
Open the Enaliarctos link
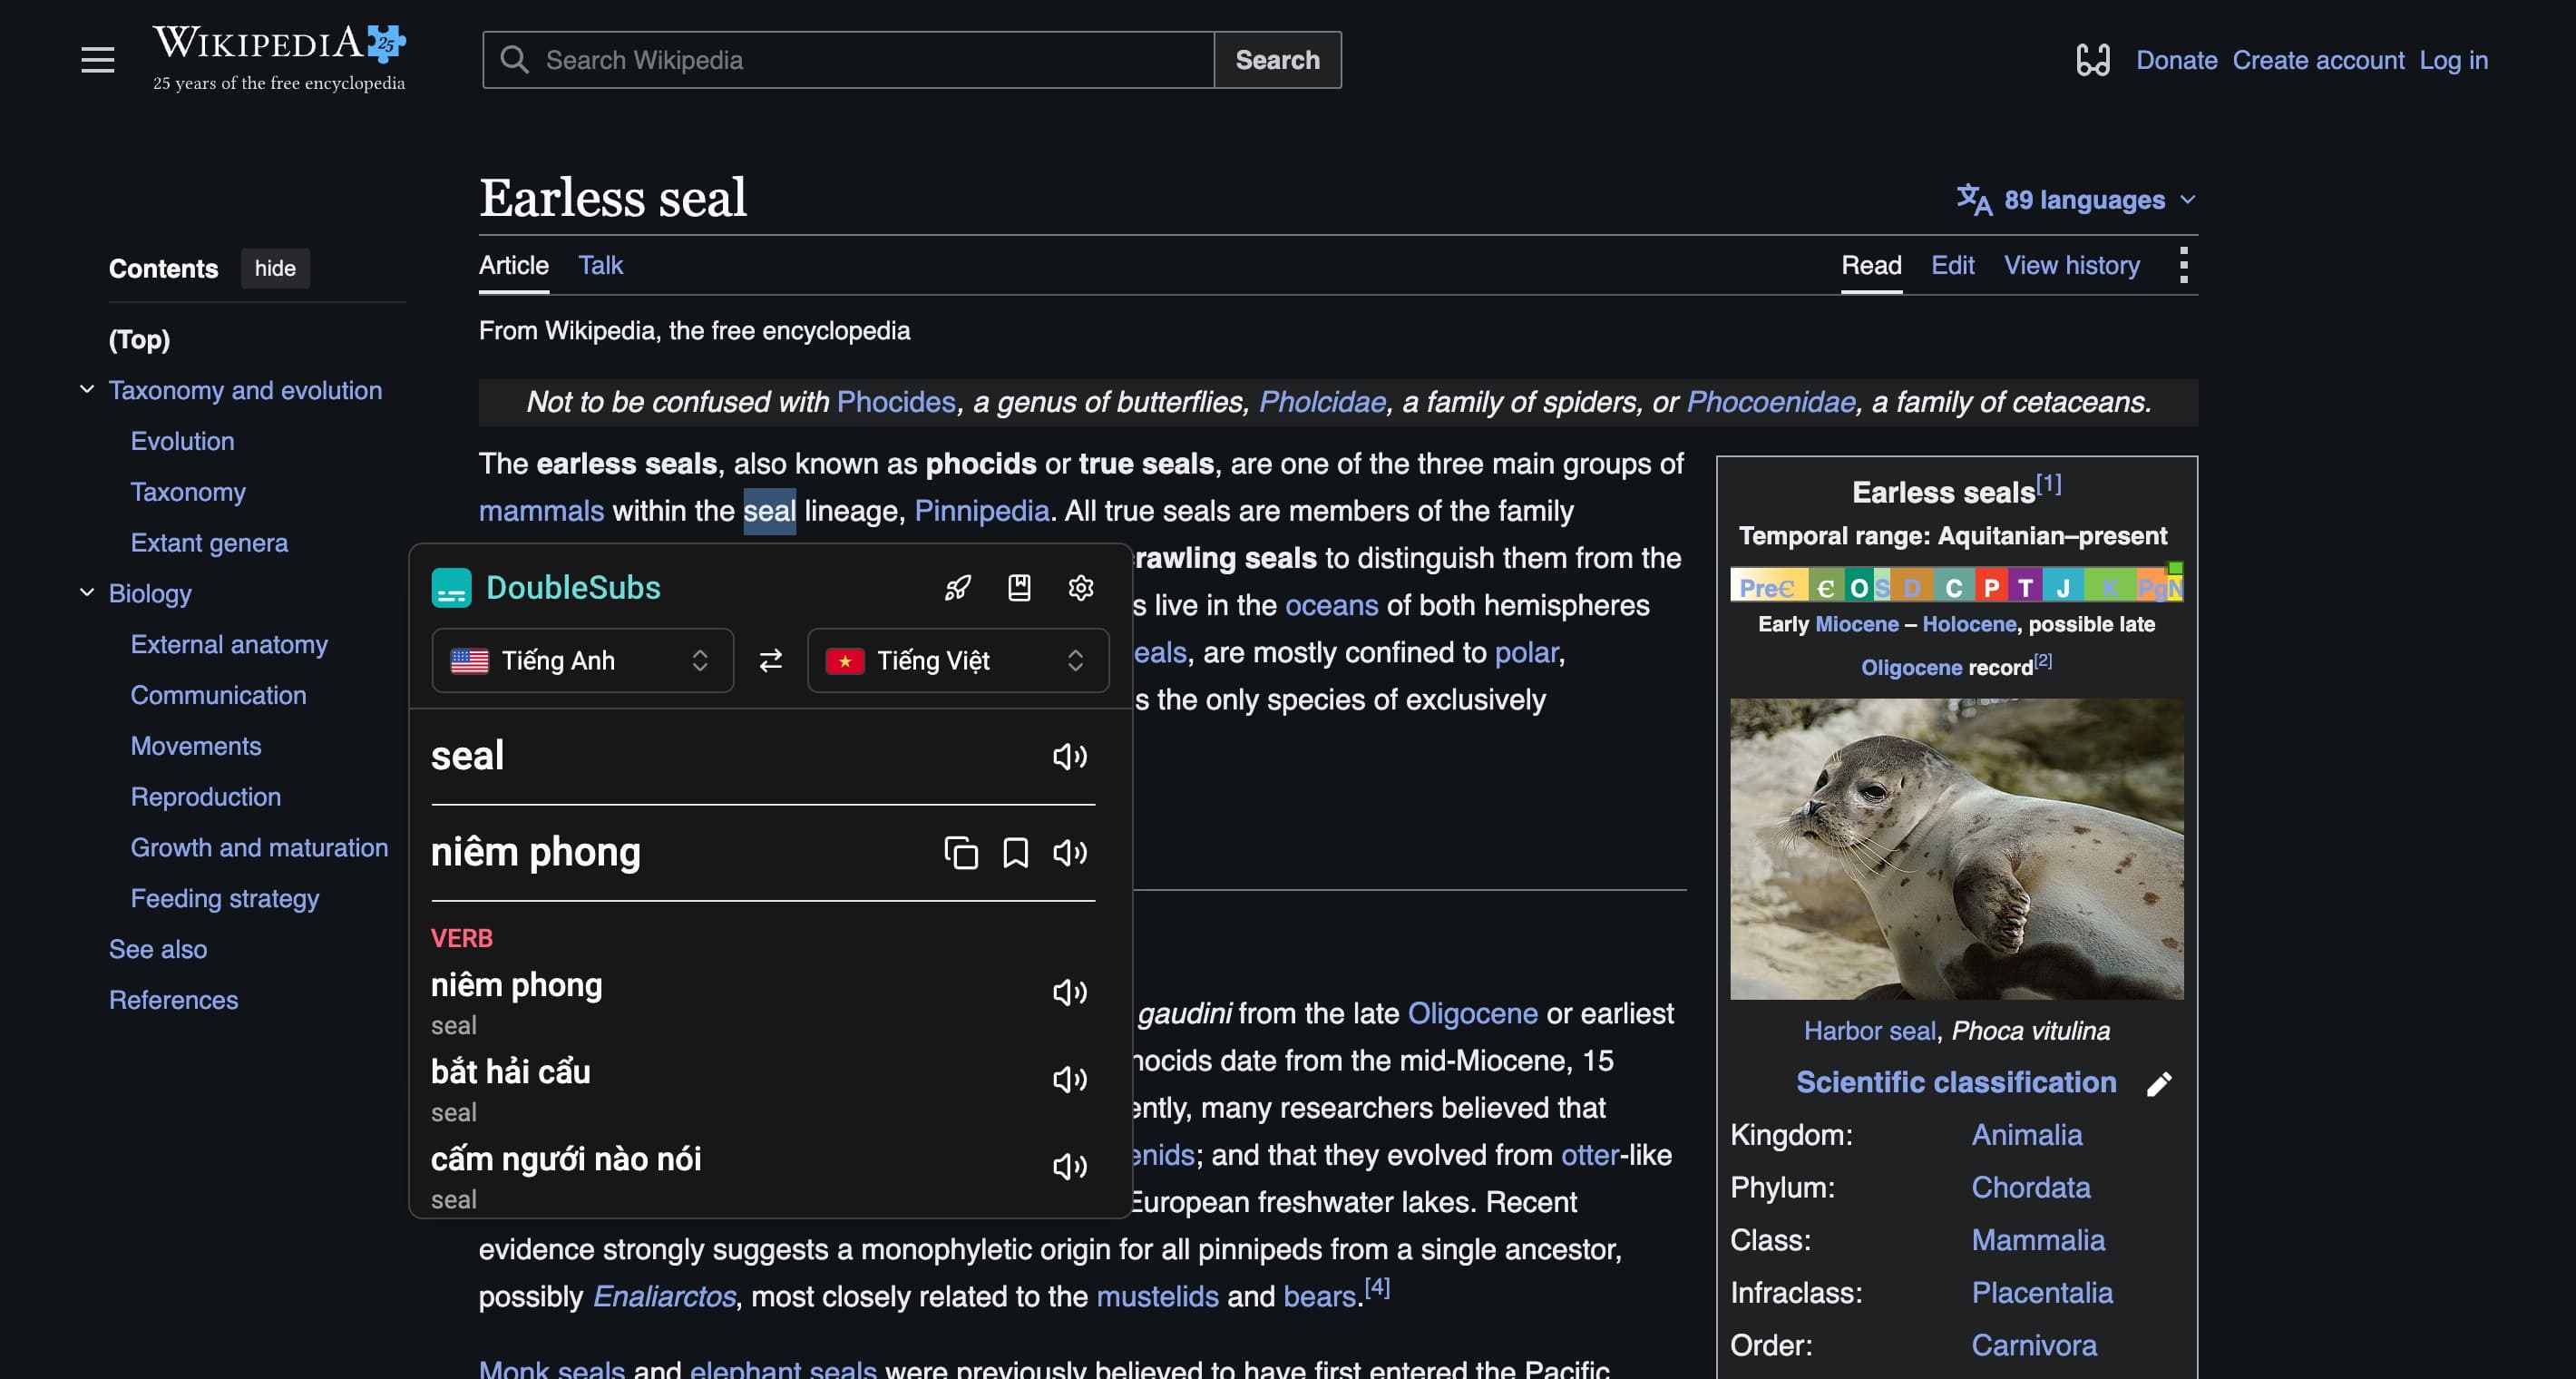point(664,1296)
